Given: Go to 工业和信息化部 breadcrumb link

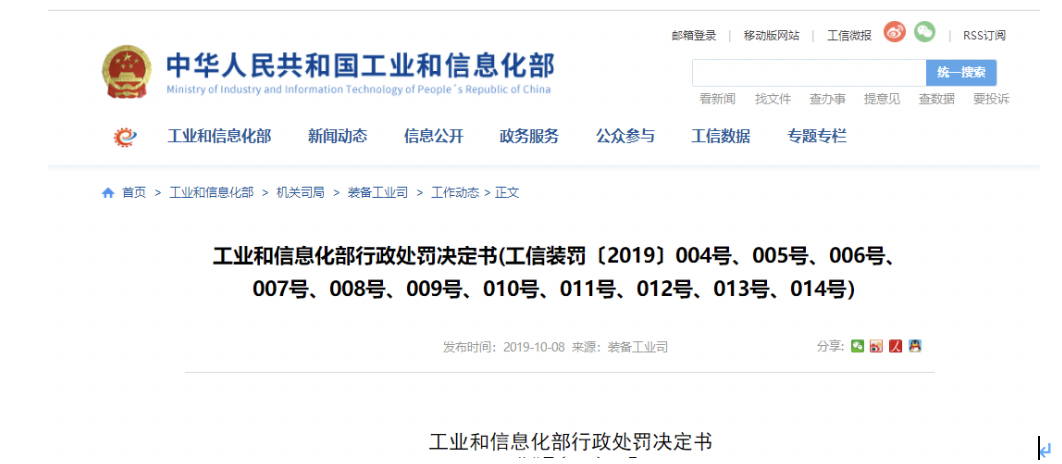Looking at the screenshot, I should 211,193.
